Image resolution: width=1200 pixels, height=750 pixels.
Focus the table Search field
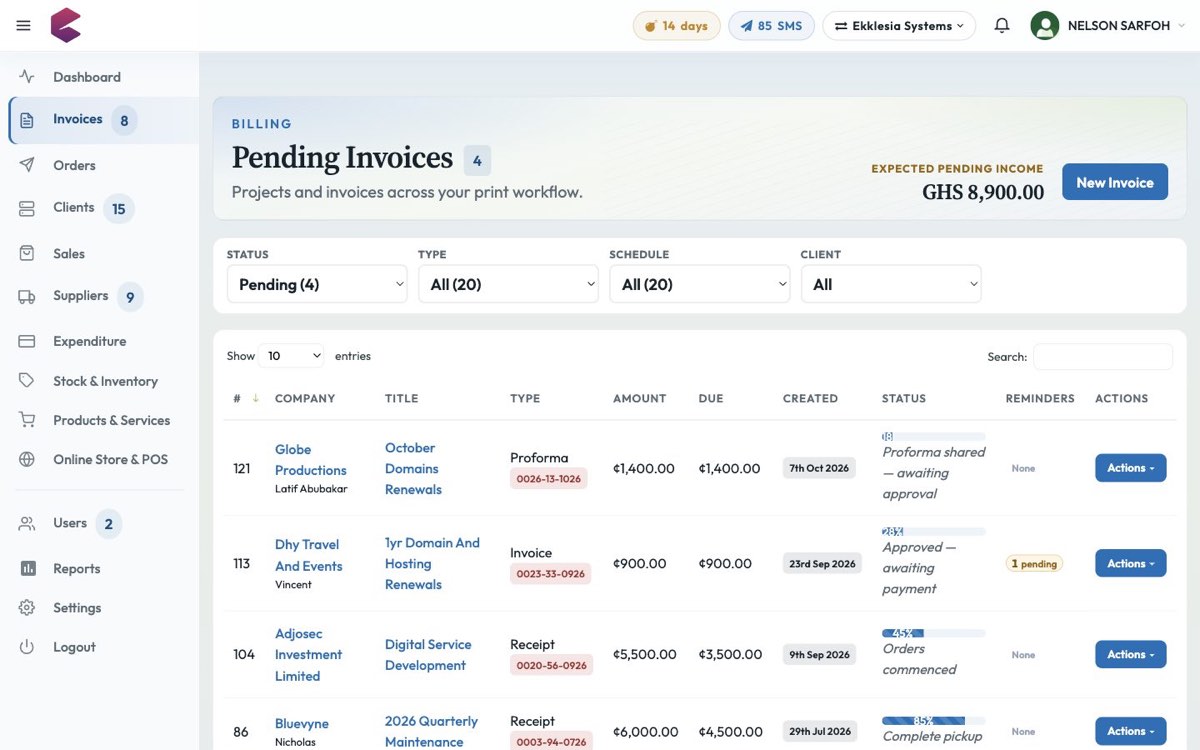pyautogui.click(x=1102, y=356)
